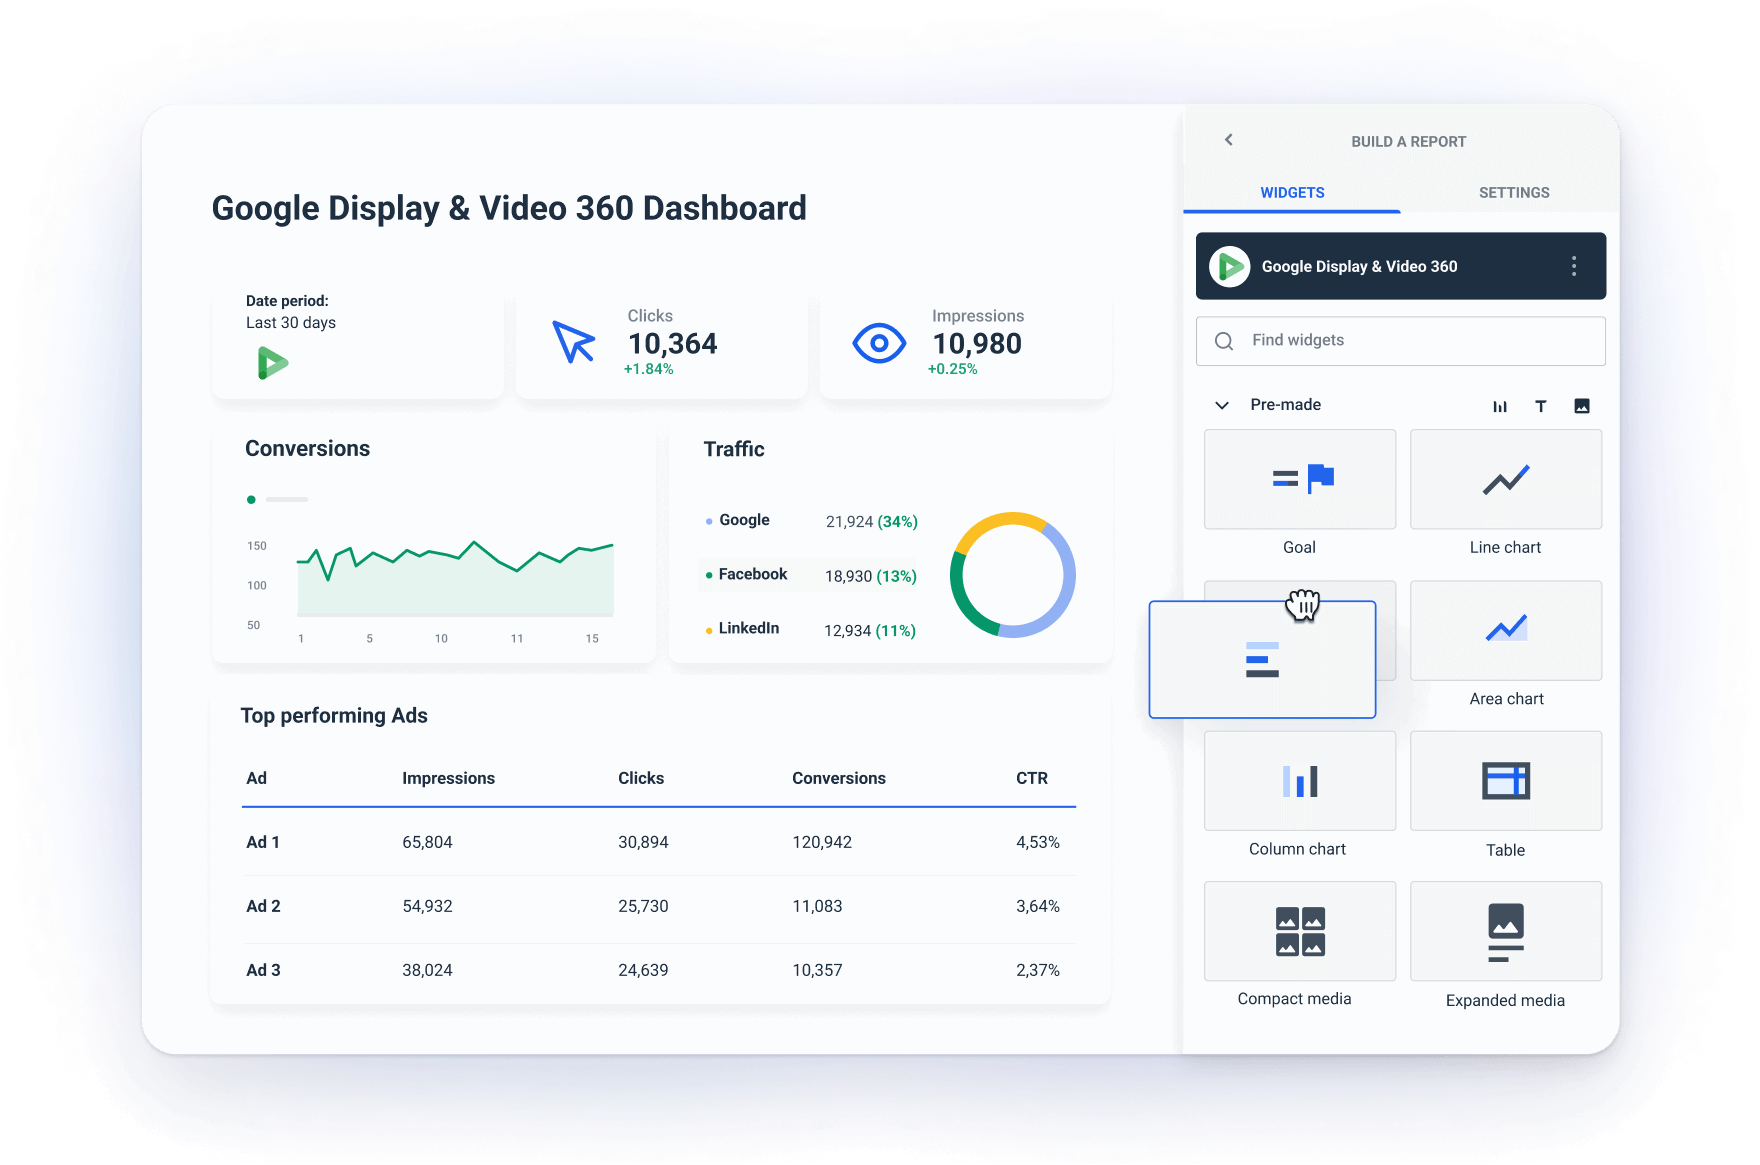This screenshot has height=1165, width=1760.
Task: Select the Table widget icon
Action: click(x=1505, y=781)
